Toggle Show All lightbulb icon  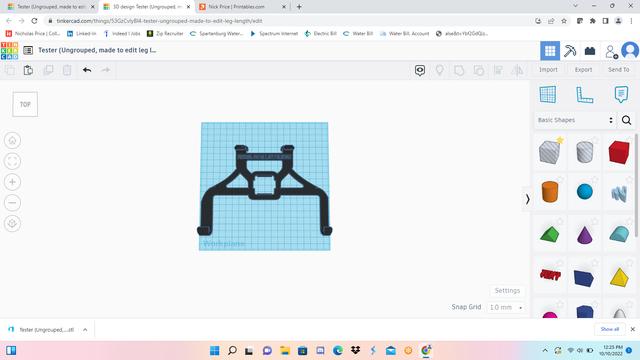pos(439,70)
